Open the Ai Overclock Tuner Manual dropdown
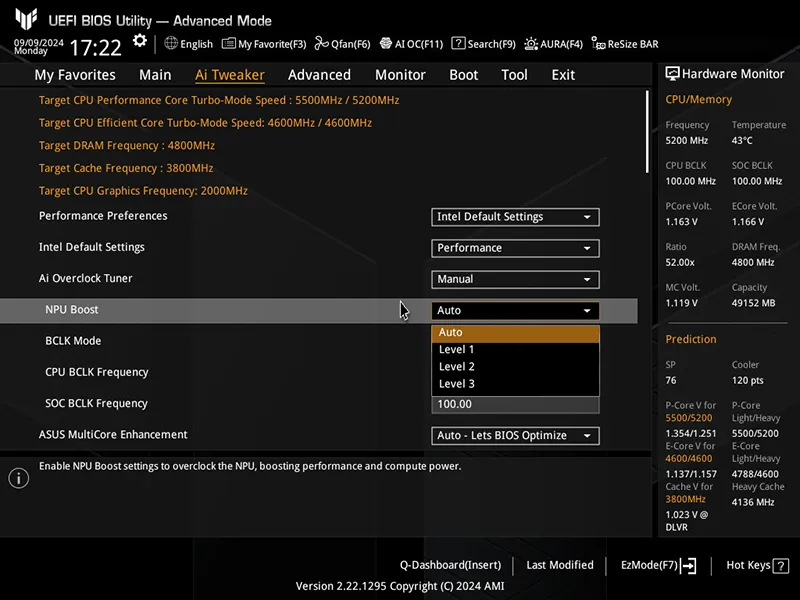Image resolution: width=800 pixels, height=600 pixels. (515, 279)
